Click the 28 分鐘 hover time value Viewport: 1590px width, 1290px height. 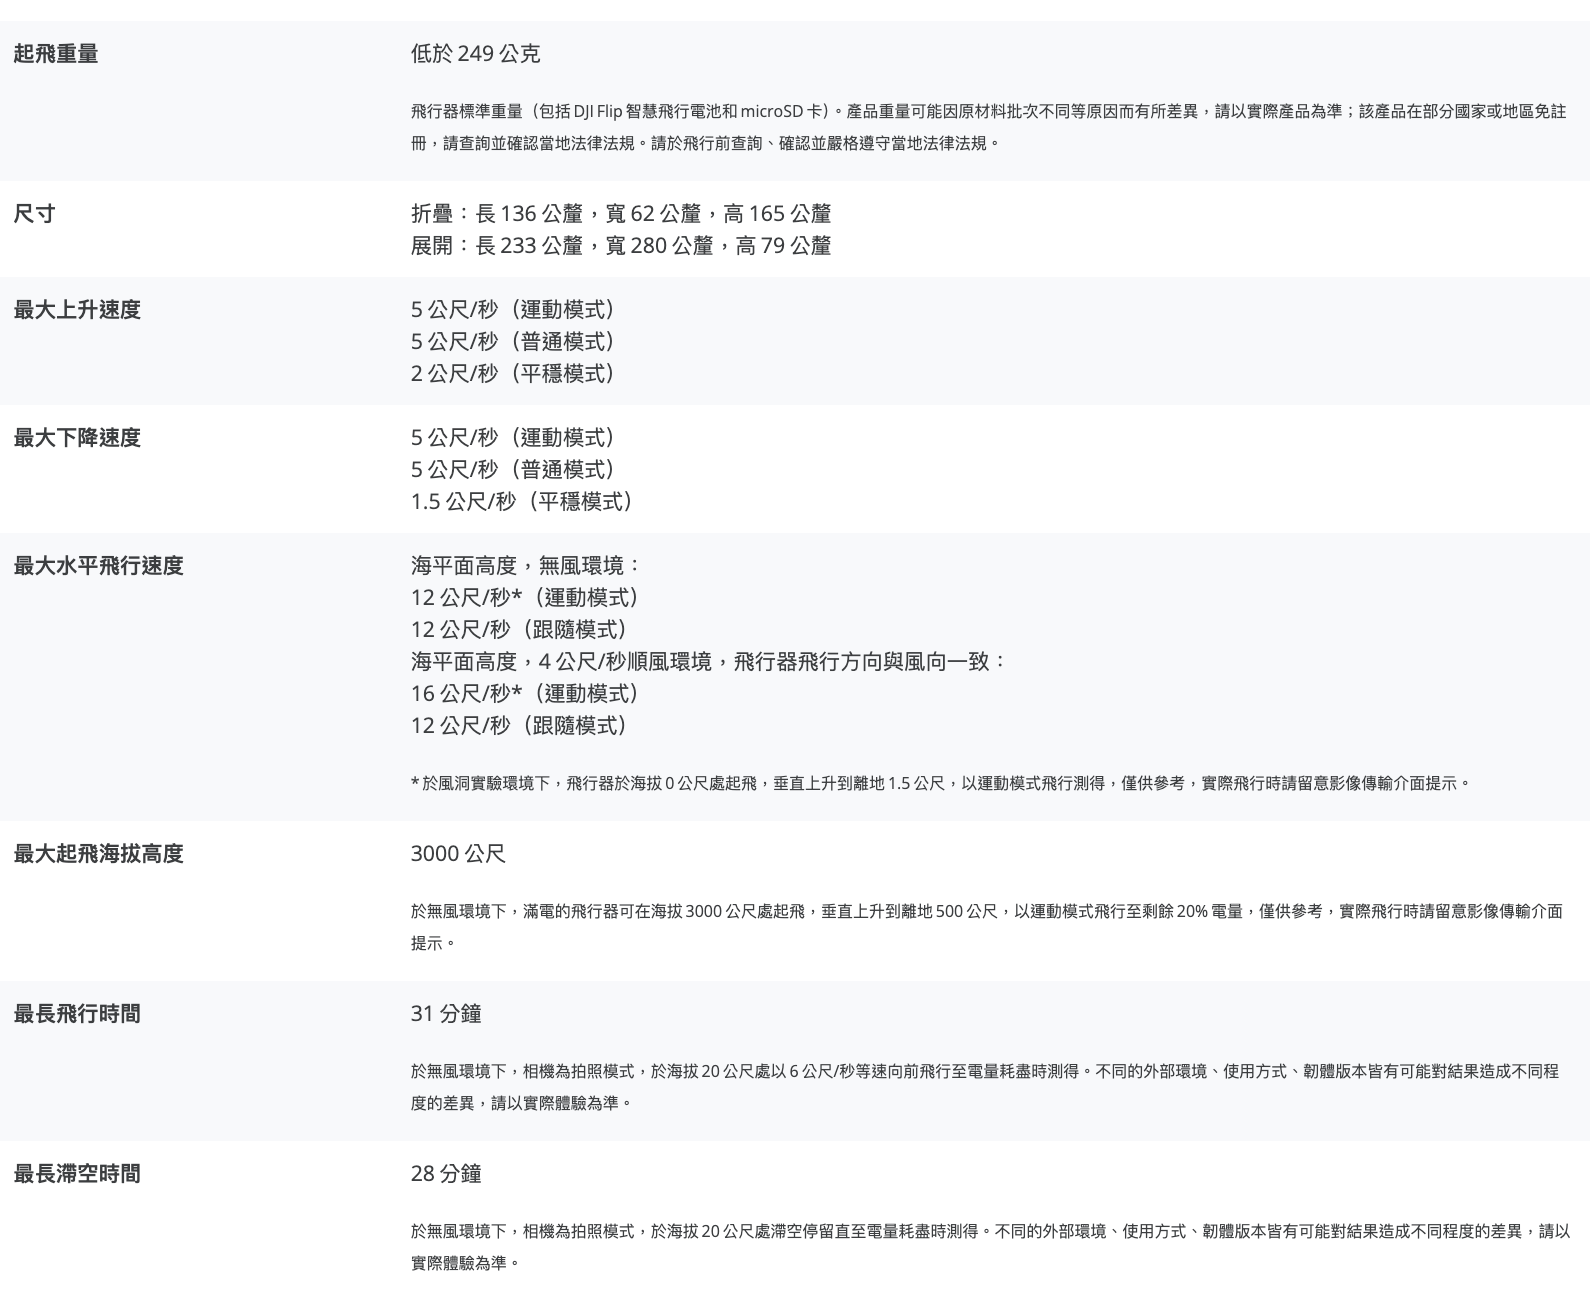click(446, 1174)
